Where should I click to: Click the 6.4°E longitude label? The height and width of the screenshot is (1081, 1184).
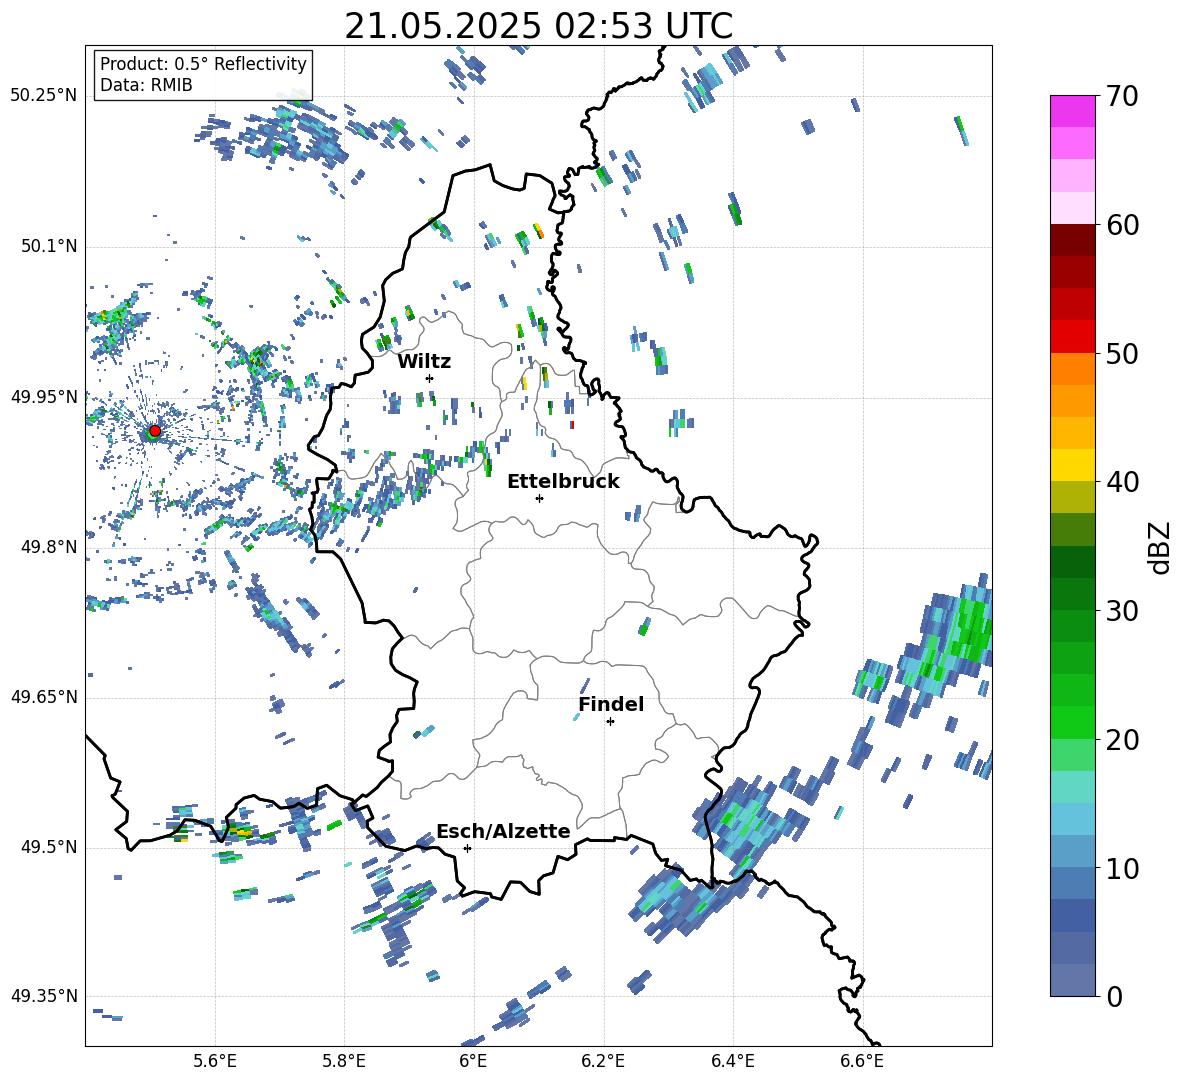[732, 1061]
